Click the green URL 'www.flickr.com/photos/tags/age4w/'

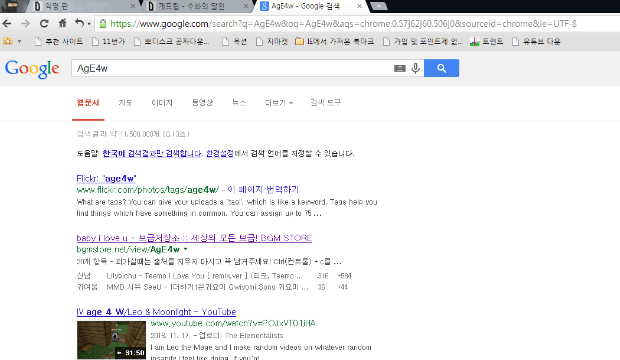pos(147,189)
